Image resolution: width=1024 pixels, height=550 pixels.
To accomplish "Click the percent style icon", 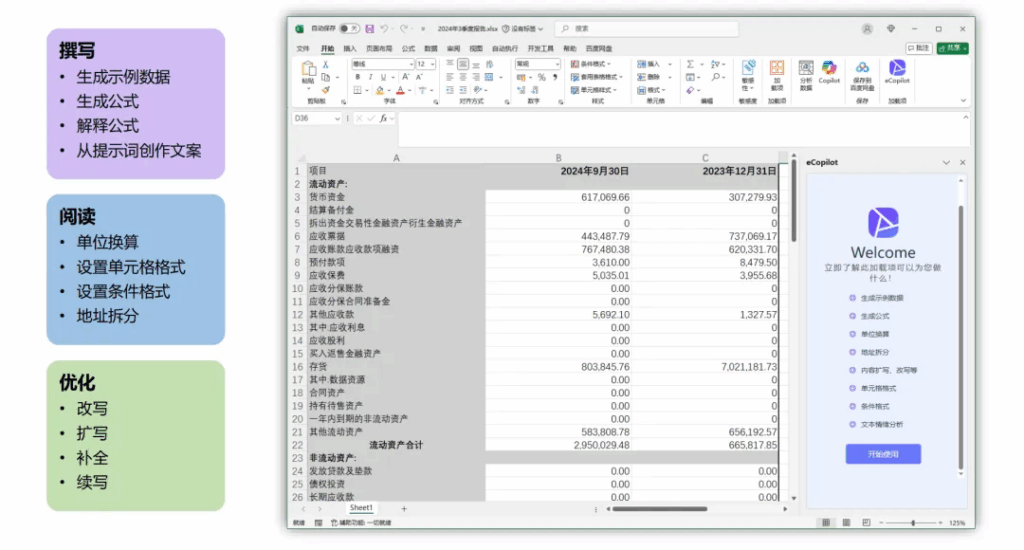I will [x=541, y=77].
